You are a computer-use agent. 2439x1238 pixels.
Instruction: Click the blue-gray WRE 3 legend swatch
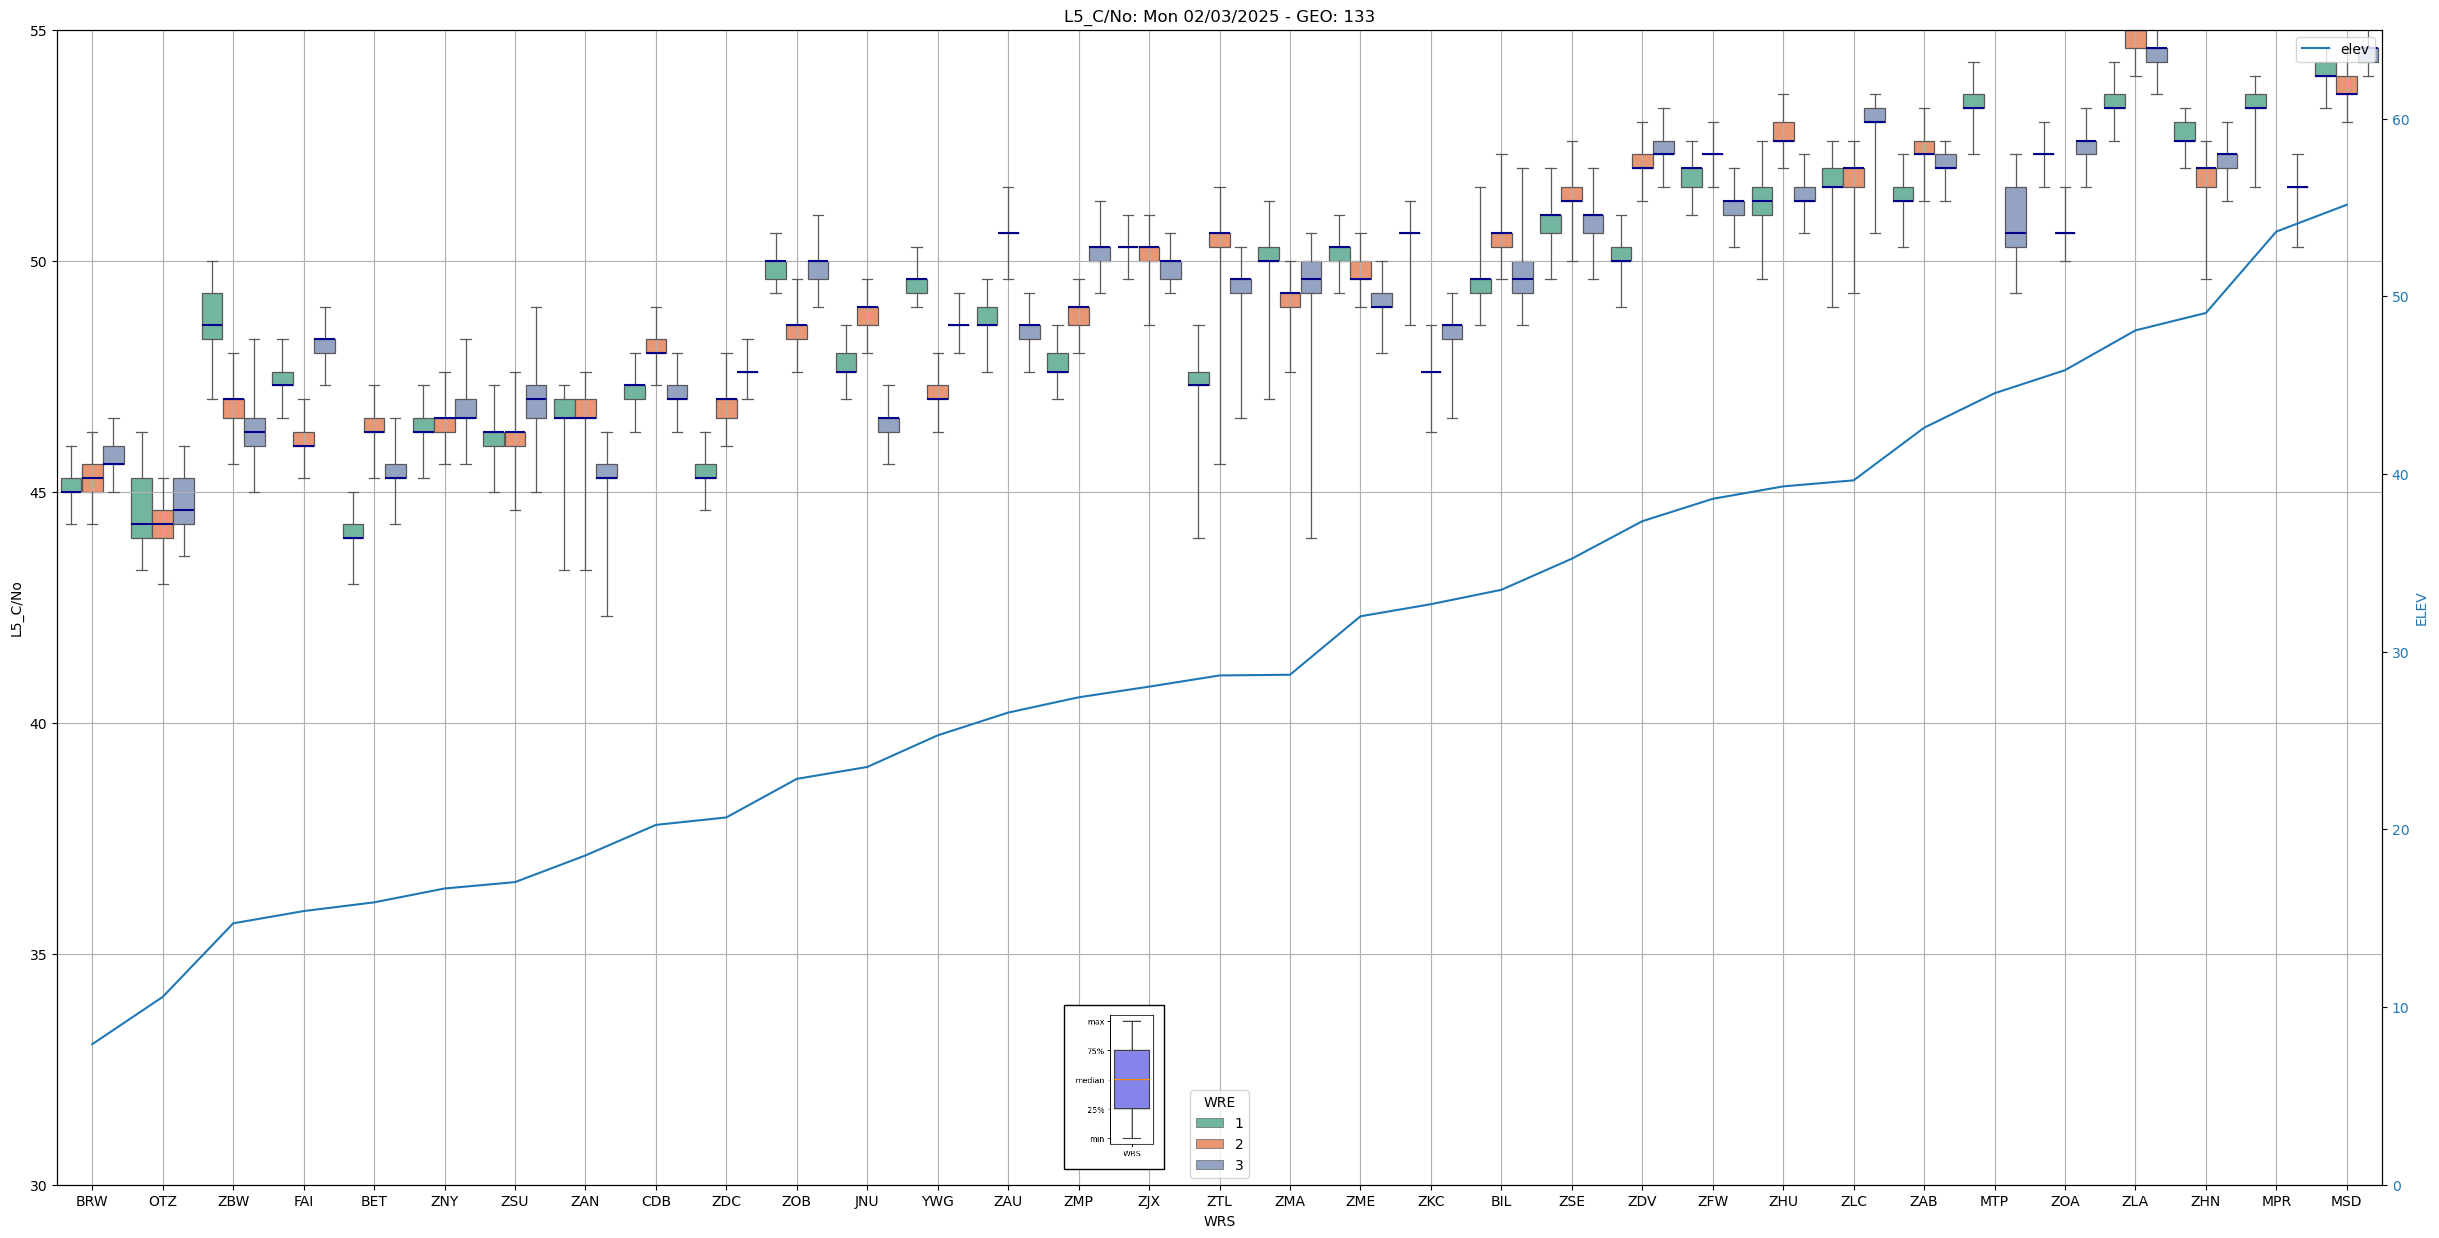coord(1209,1165)
